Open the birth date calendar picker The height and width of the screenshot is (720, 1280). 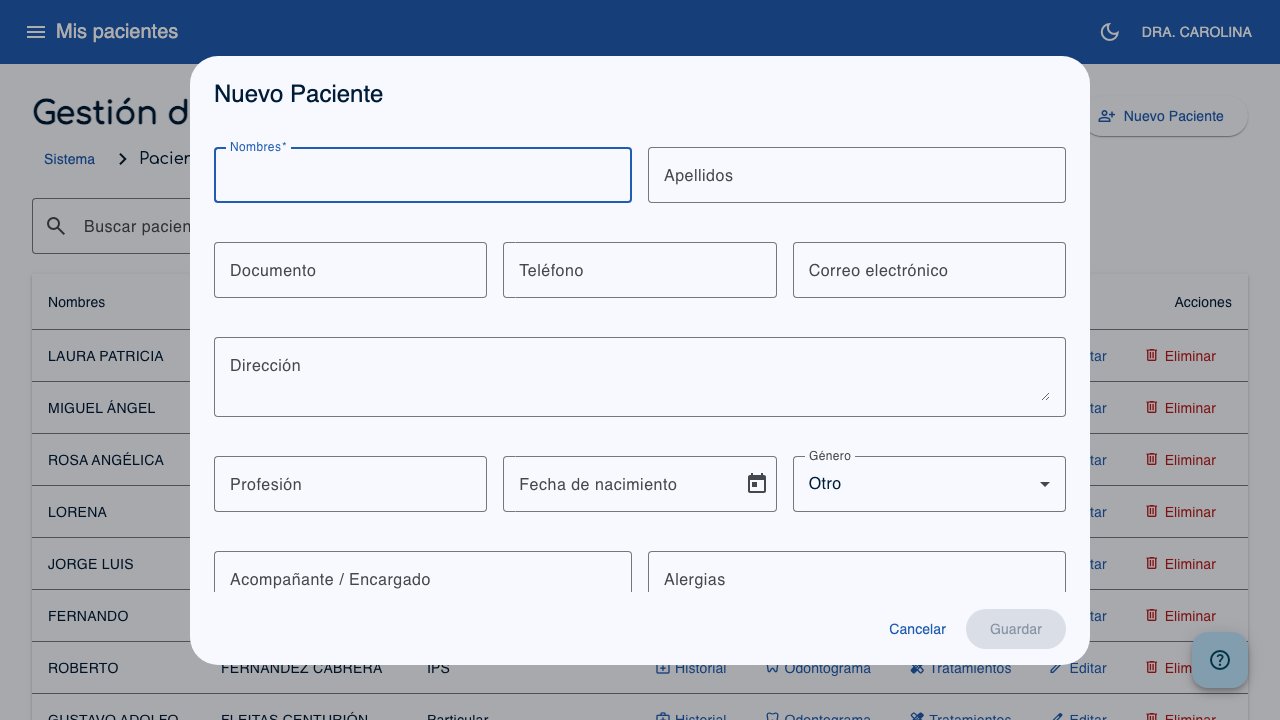click(x=757, y=484)
